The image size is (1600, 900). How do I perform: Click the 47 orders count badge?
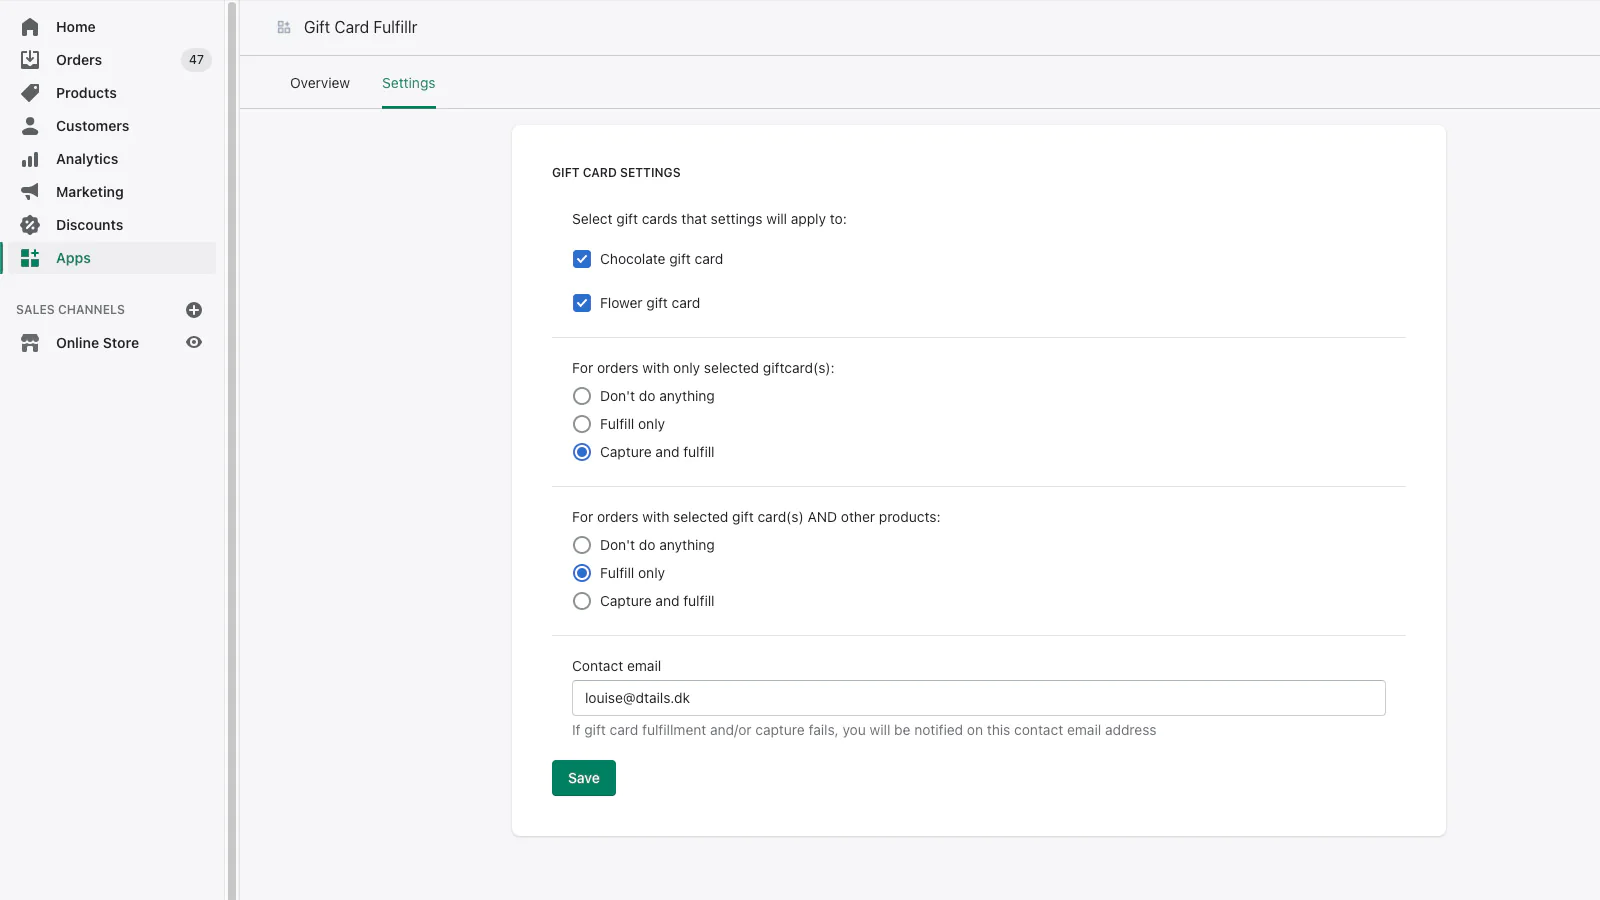(196, 60)
